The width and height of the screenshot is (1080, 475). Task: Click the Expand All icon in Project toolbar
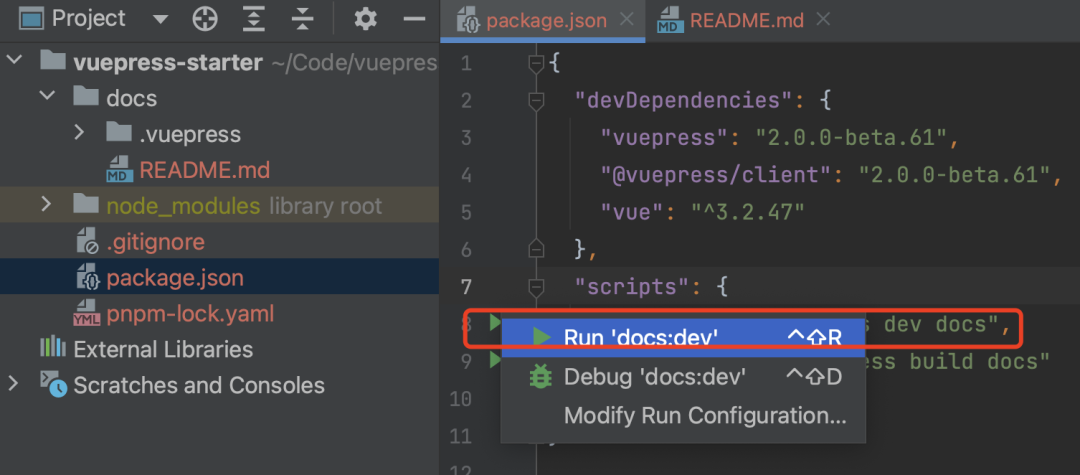pos(255,18)
